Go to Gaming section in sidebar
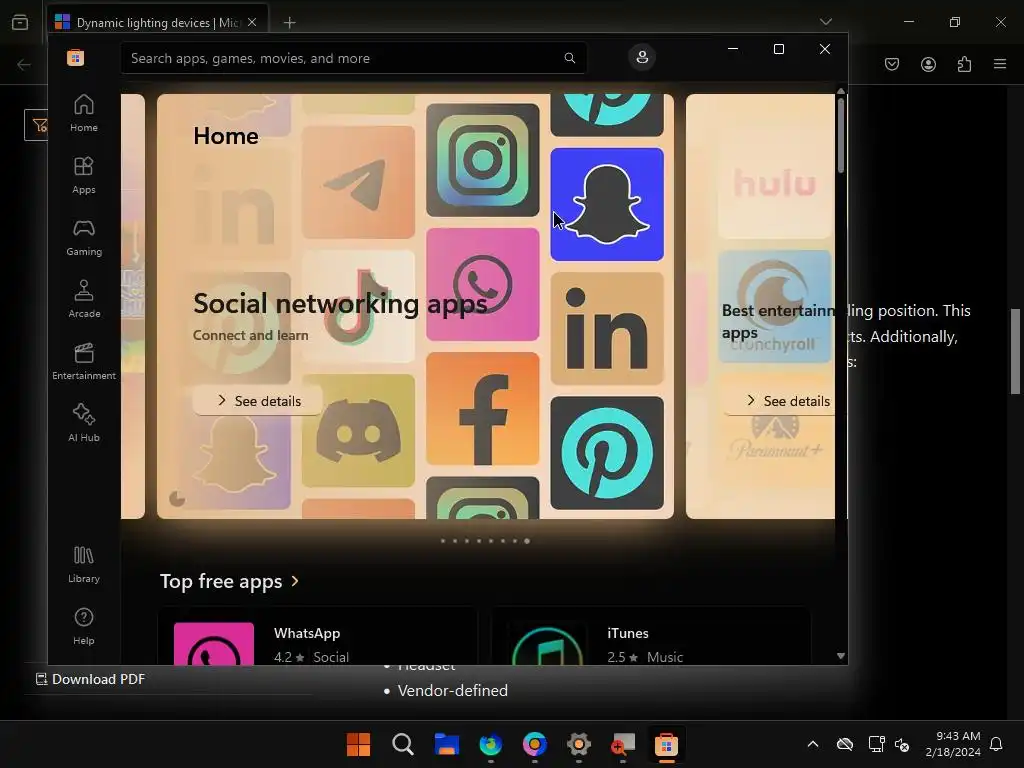This screenshot has height=768, width=1024. (84, 238)
